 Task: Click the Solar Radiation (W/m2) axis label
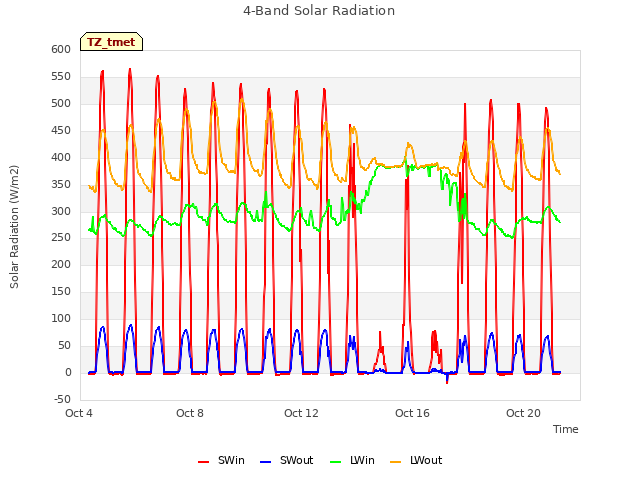(14, 227)
